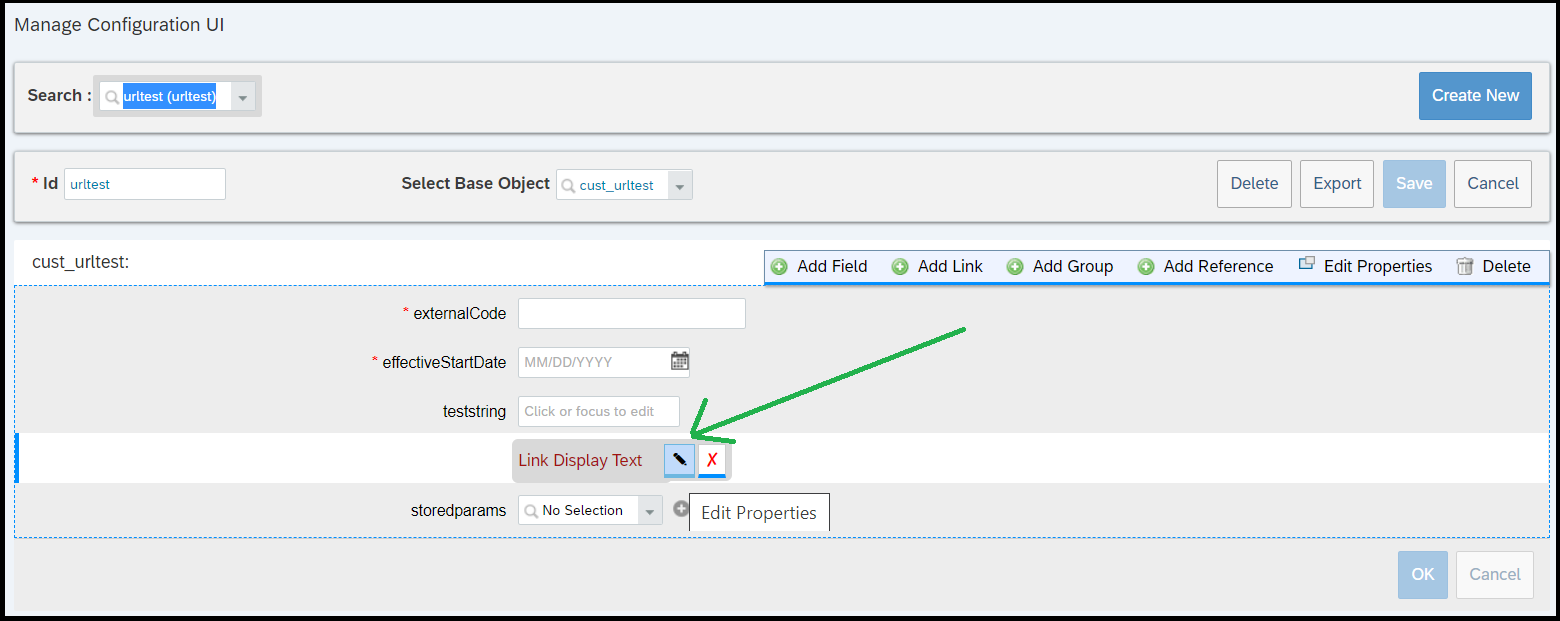Screen dimensions: 1560x621
Task: Click the Save button
Action: [1414, 184]
